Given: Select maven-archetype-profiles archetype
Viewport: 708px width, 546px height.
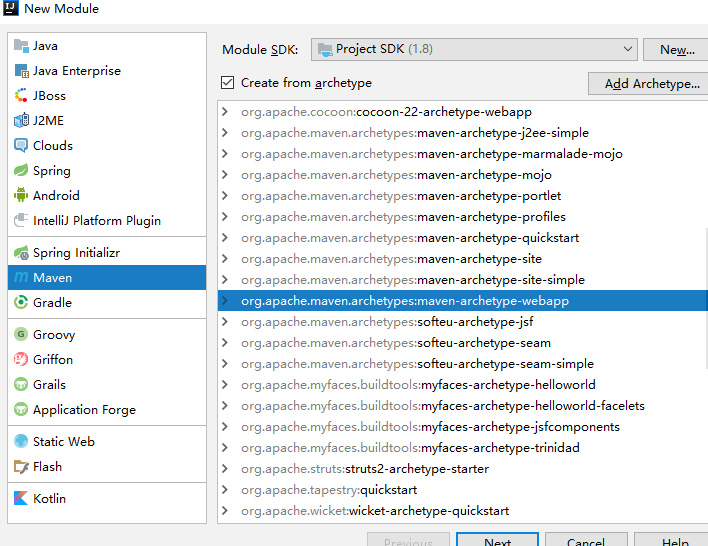Looking at the screenshot, I should [462, 217].
